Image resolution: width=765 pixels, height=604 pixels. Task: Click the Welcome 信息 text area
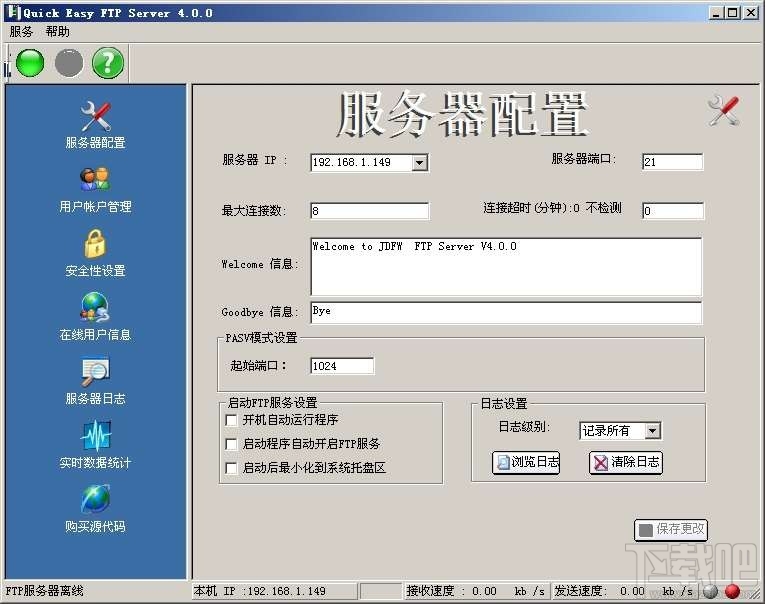pos(506,267)
